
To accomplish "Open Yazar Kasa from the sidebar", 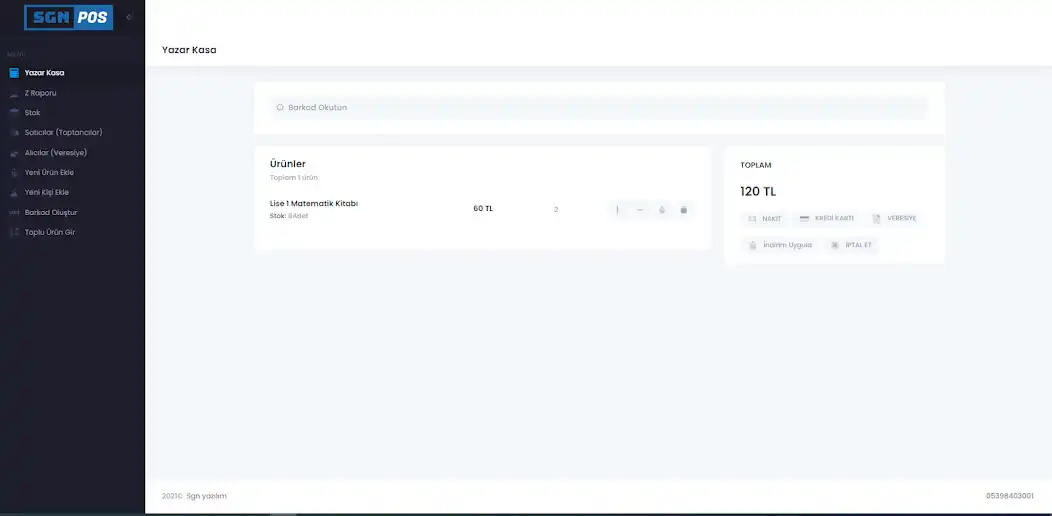I will tap(44, 73).
